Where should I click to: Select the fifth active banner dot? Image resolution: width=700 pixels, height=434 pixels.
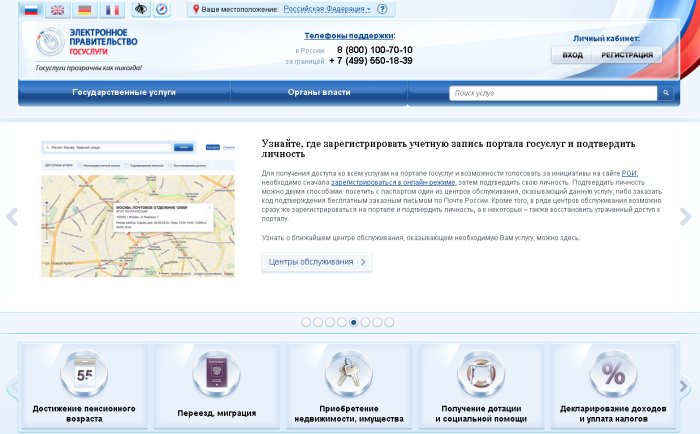tap(354, 322)
